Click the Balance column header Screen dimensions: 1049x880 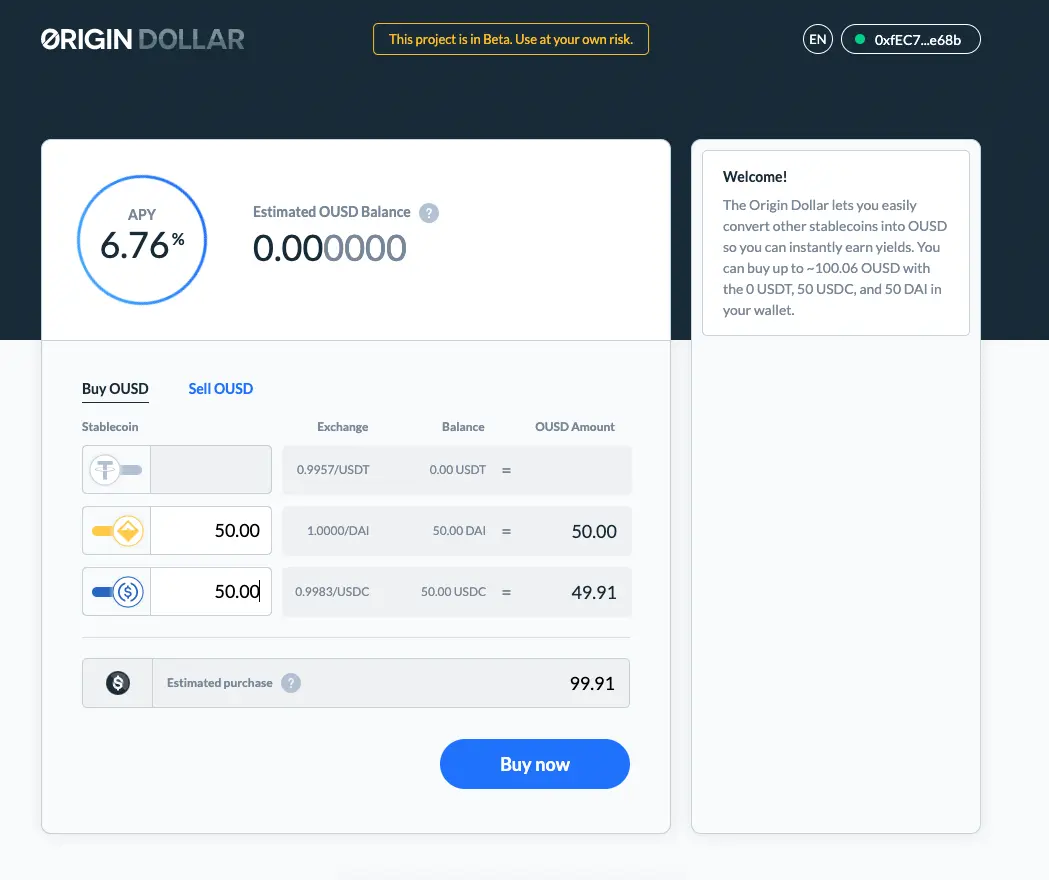coord(463,427)
